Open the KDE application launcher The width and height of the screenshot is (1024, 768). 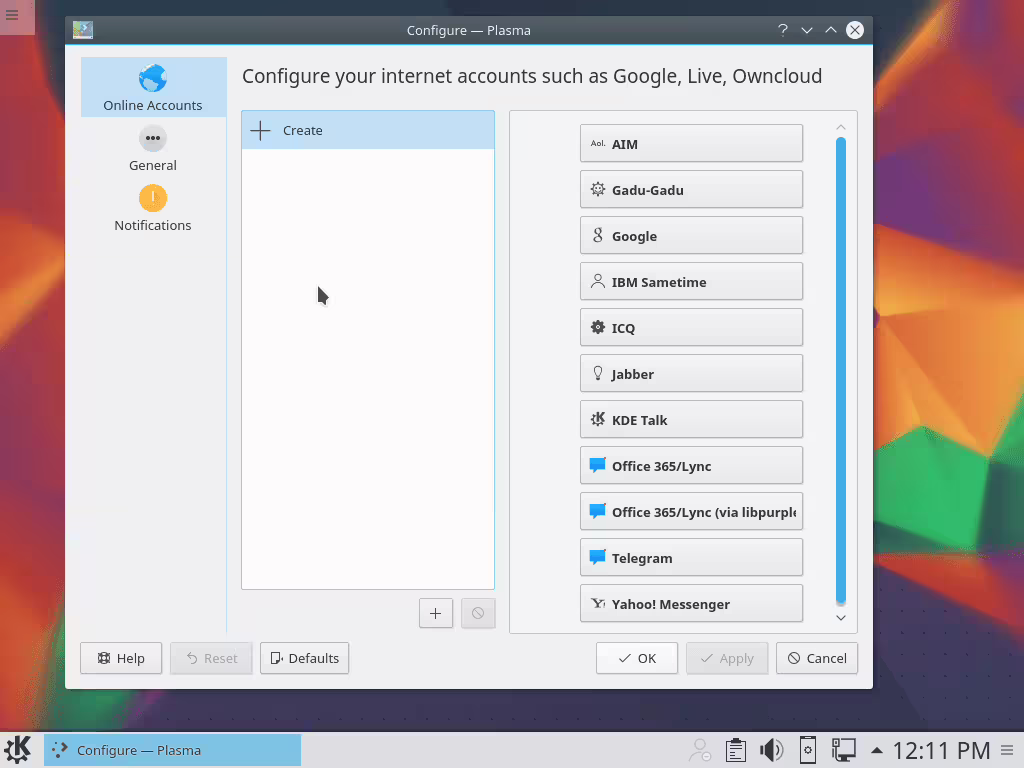(18, 750)
